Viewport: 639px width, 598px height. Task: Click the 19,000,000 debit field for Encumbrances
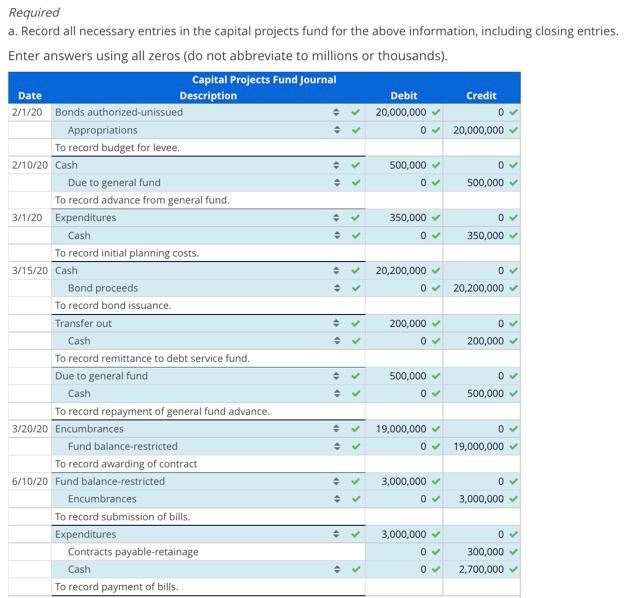(x=403, y=429)
